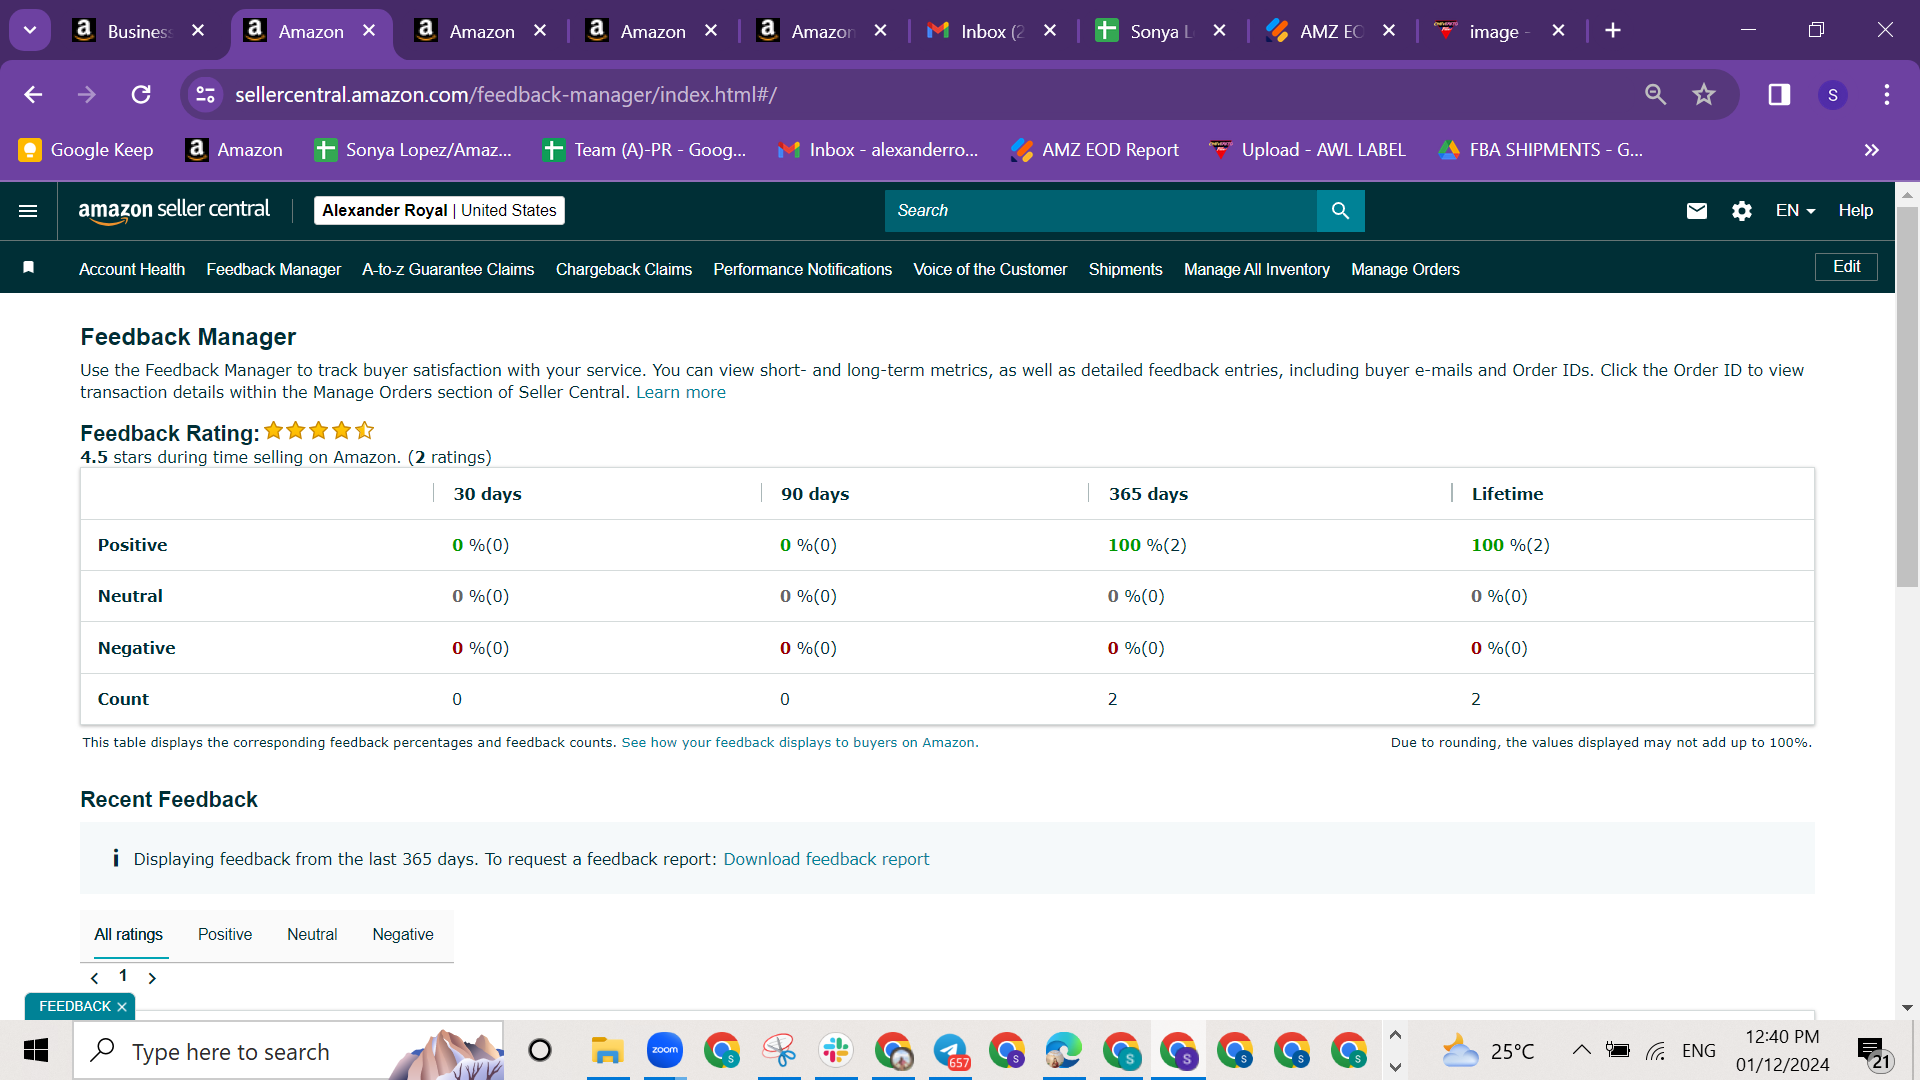The width and height of the screenshot is (1920, 1080).
Task: Open Manage All Inventory menu item
Action: pos(1257,269)
